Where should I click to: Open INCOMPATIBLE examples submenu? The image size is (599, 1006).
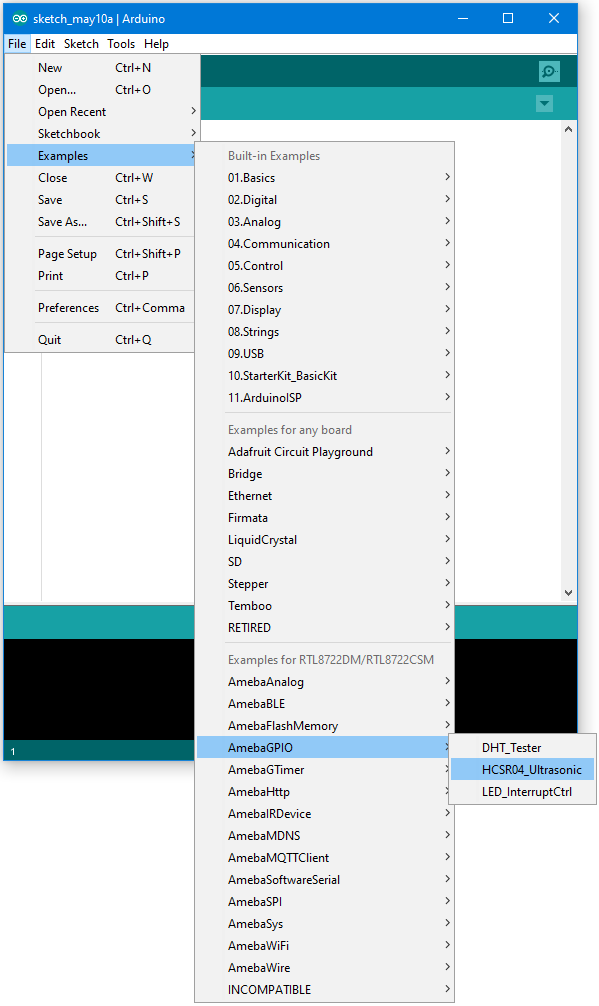pyautogui.click(x=325, y=989)
